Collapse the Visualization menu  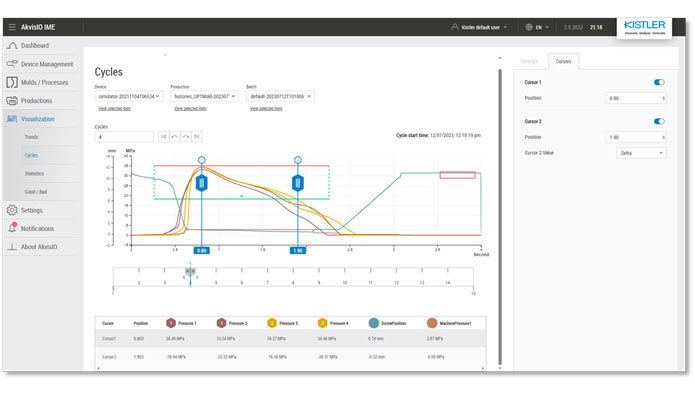pos(37,119)
